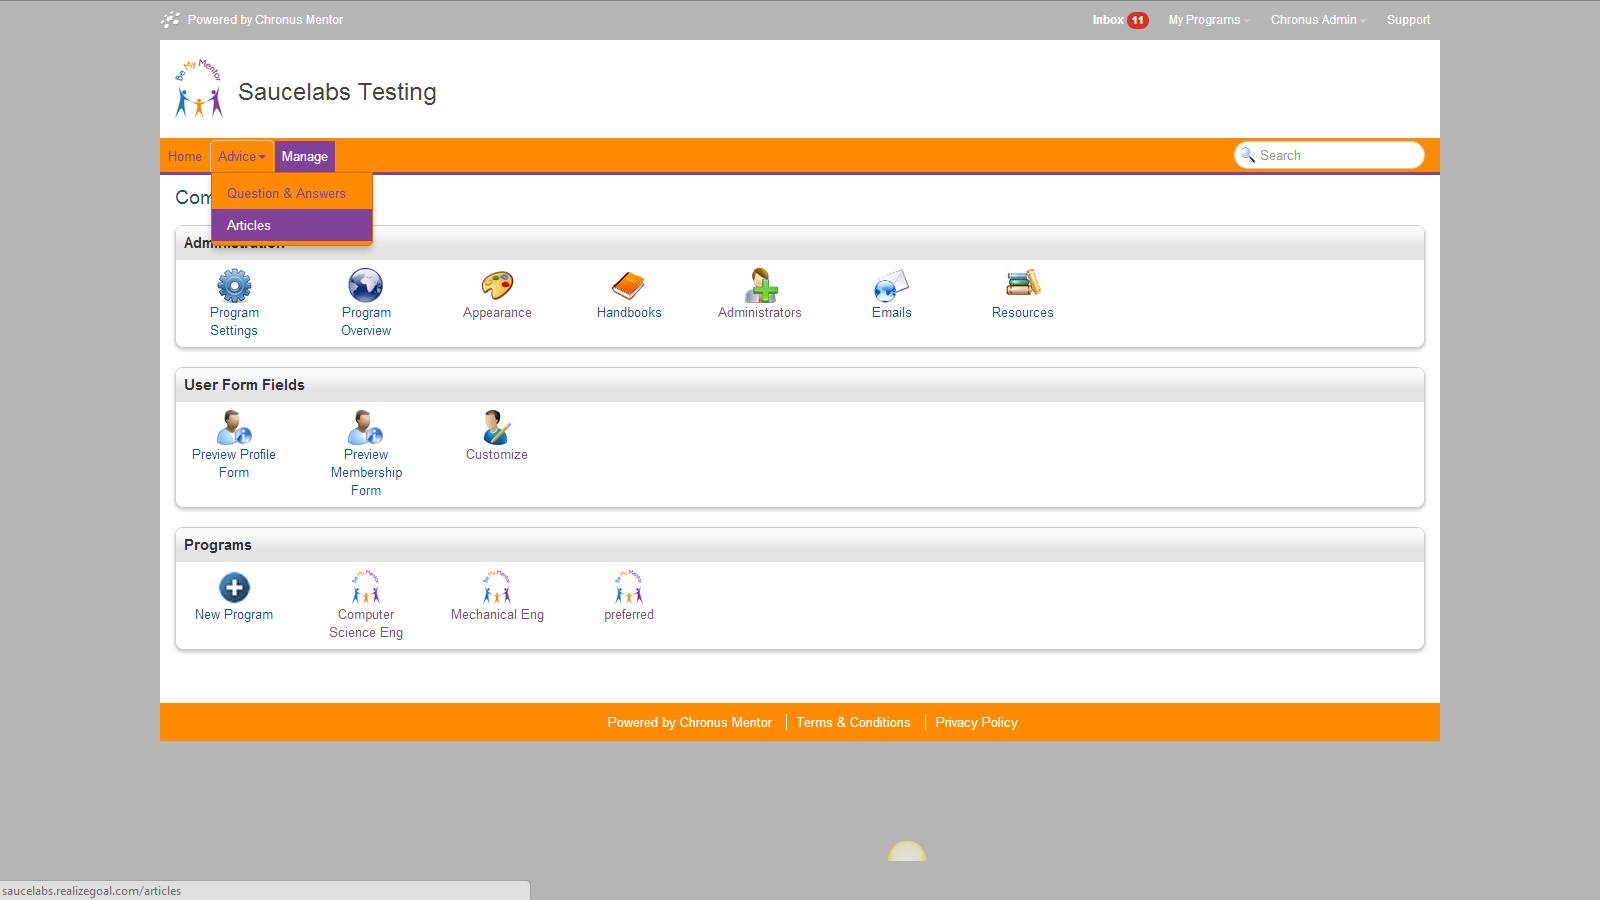This screenshot has height=900, width=1600.
Task: Open Appearance palette icon
Action: click(497, 286)
